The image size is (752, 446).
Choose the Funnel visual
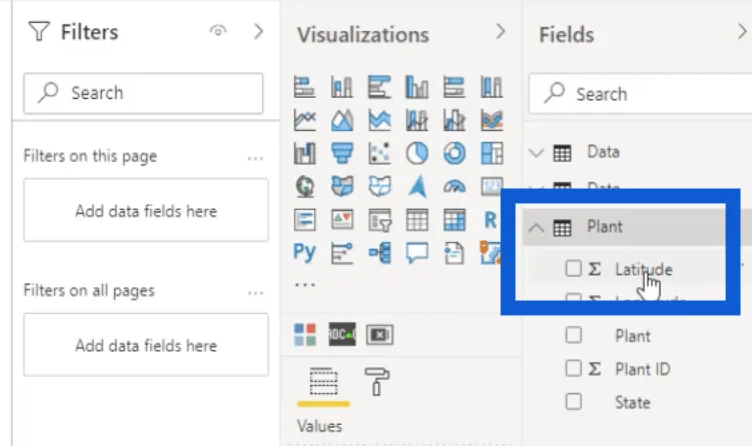click(342, 153)
